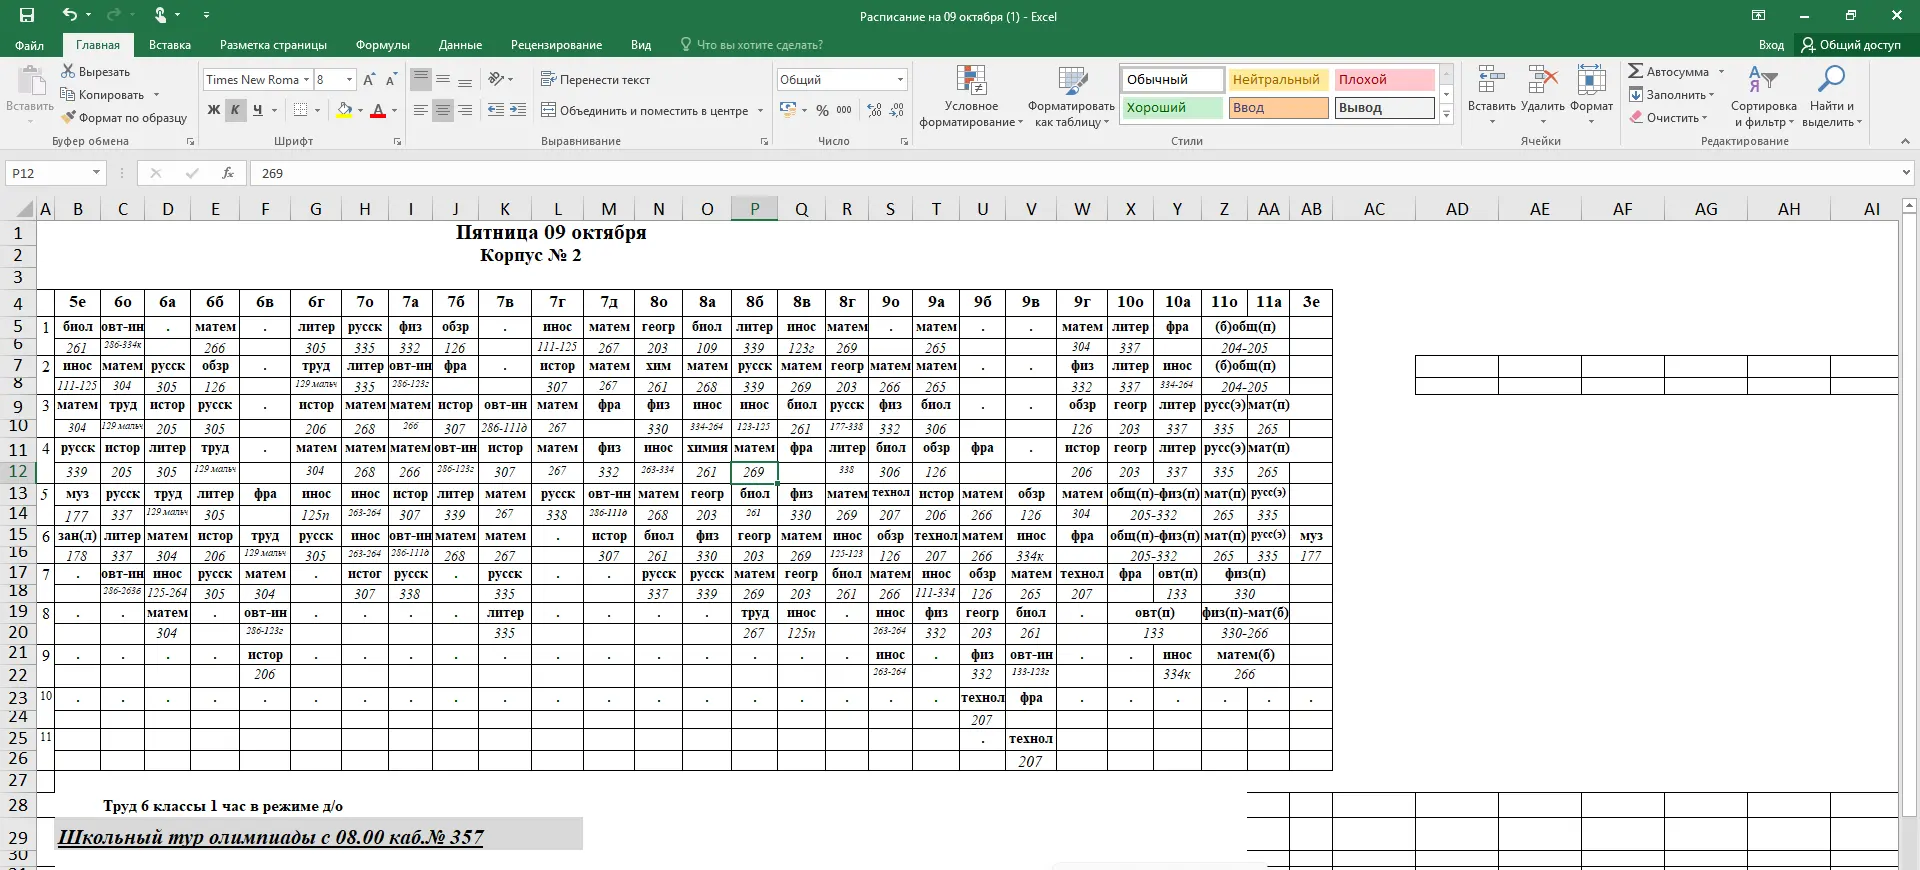Toggle italic К formatting
This screenshot has width=1920, height=870.
pos(235,110)
